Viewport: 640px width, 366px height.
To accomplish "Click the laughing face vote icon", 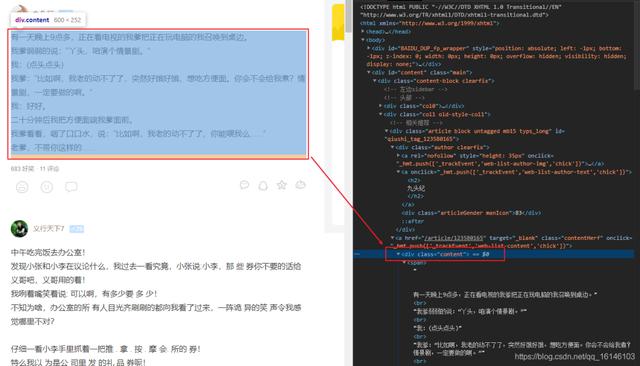I will [22, 187].
